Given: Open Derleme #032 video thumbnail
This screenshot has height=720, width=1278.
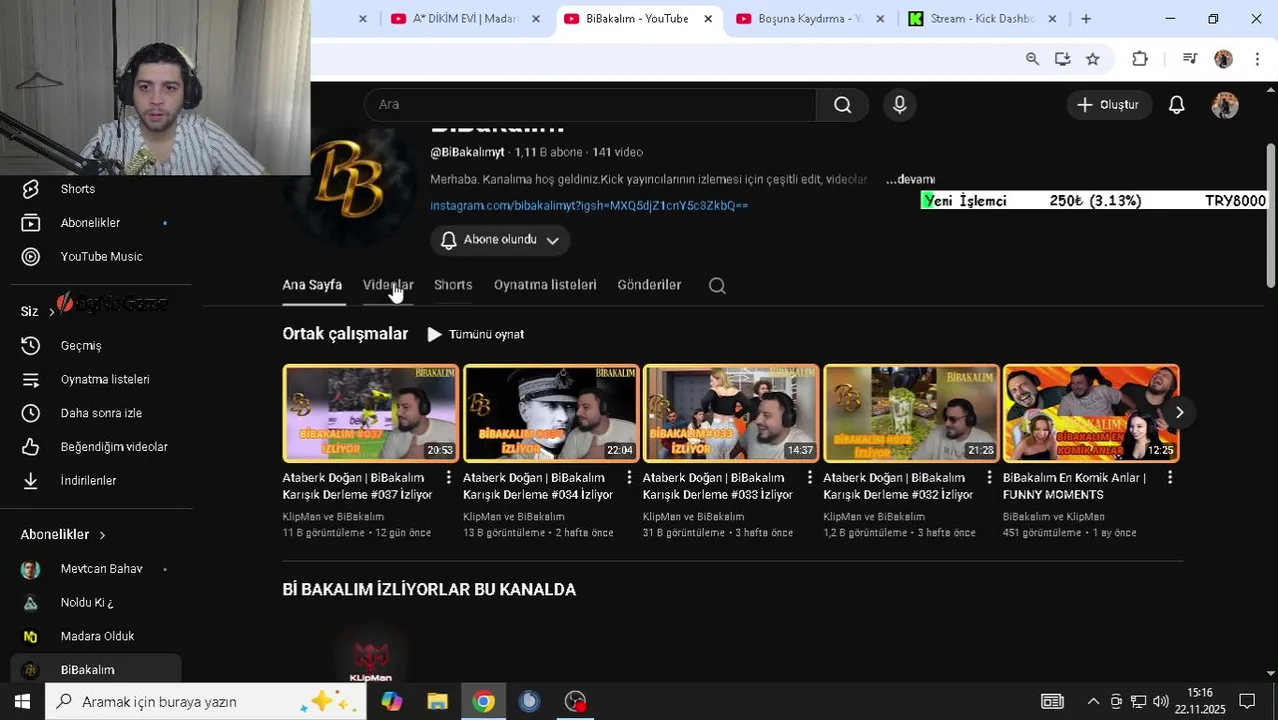Looking at the screenshot, I should 911,413.
